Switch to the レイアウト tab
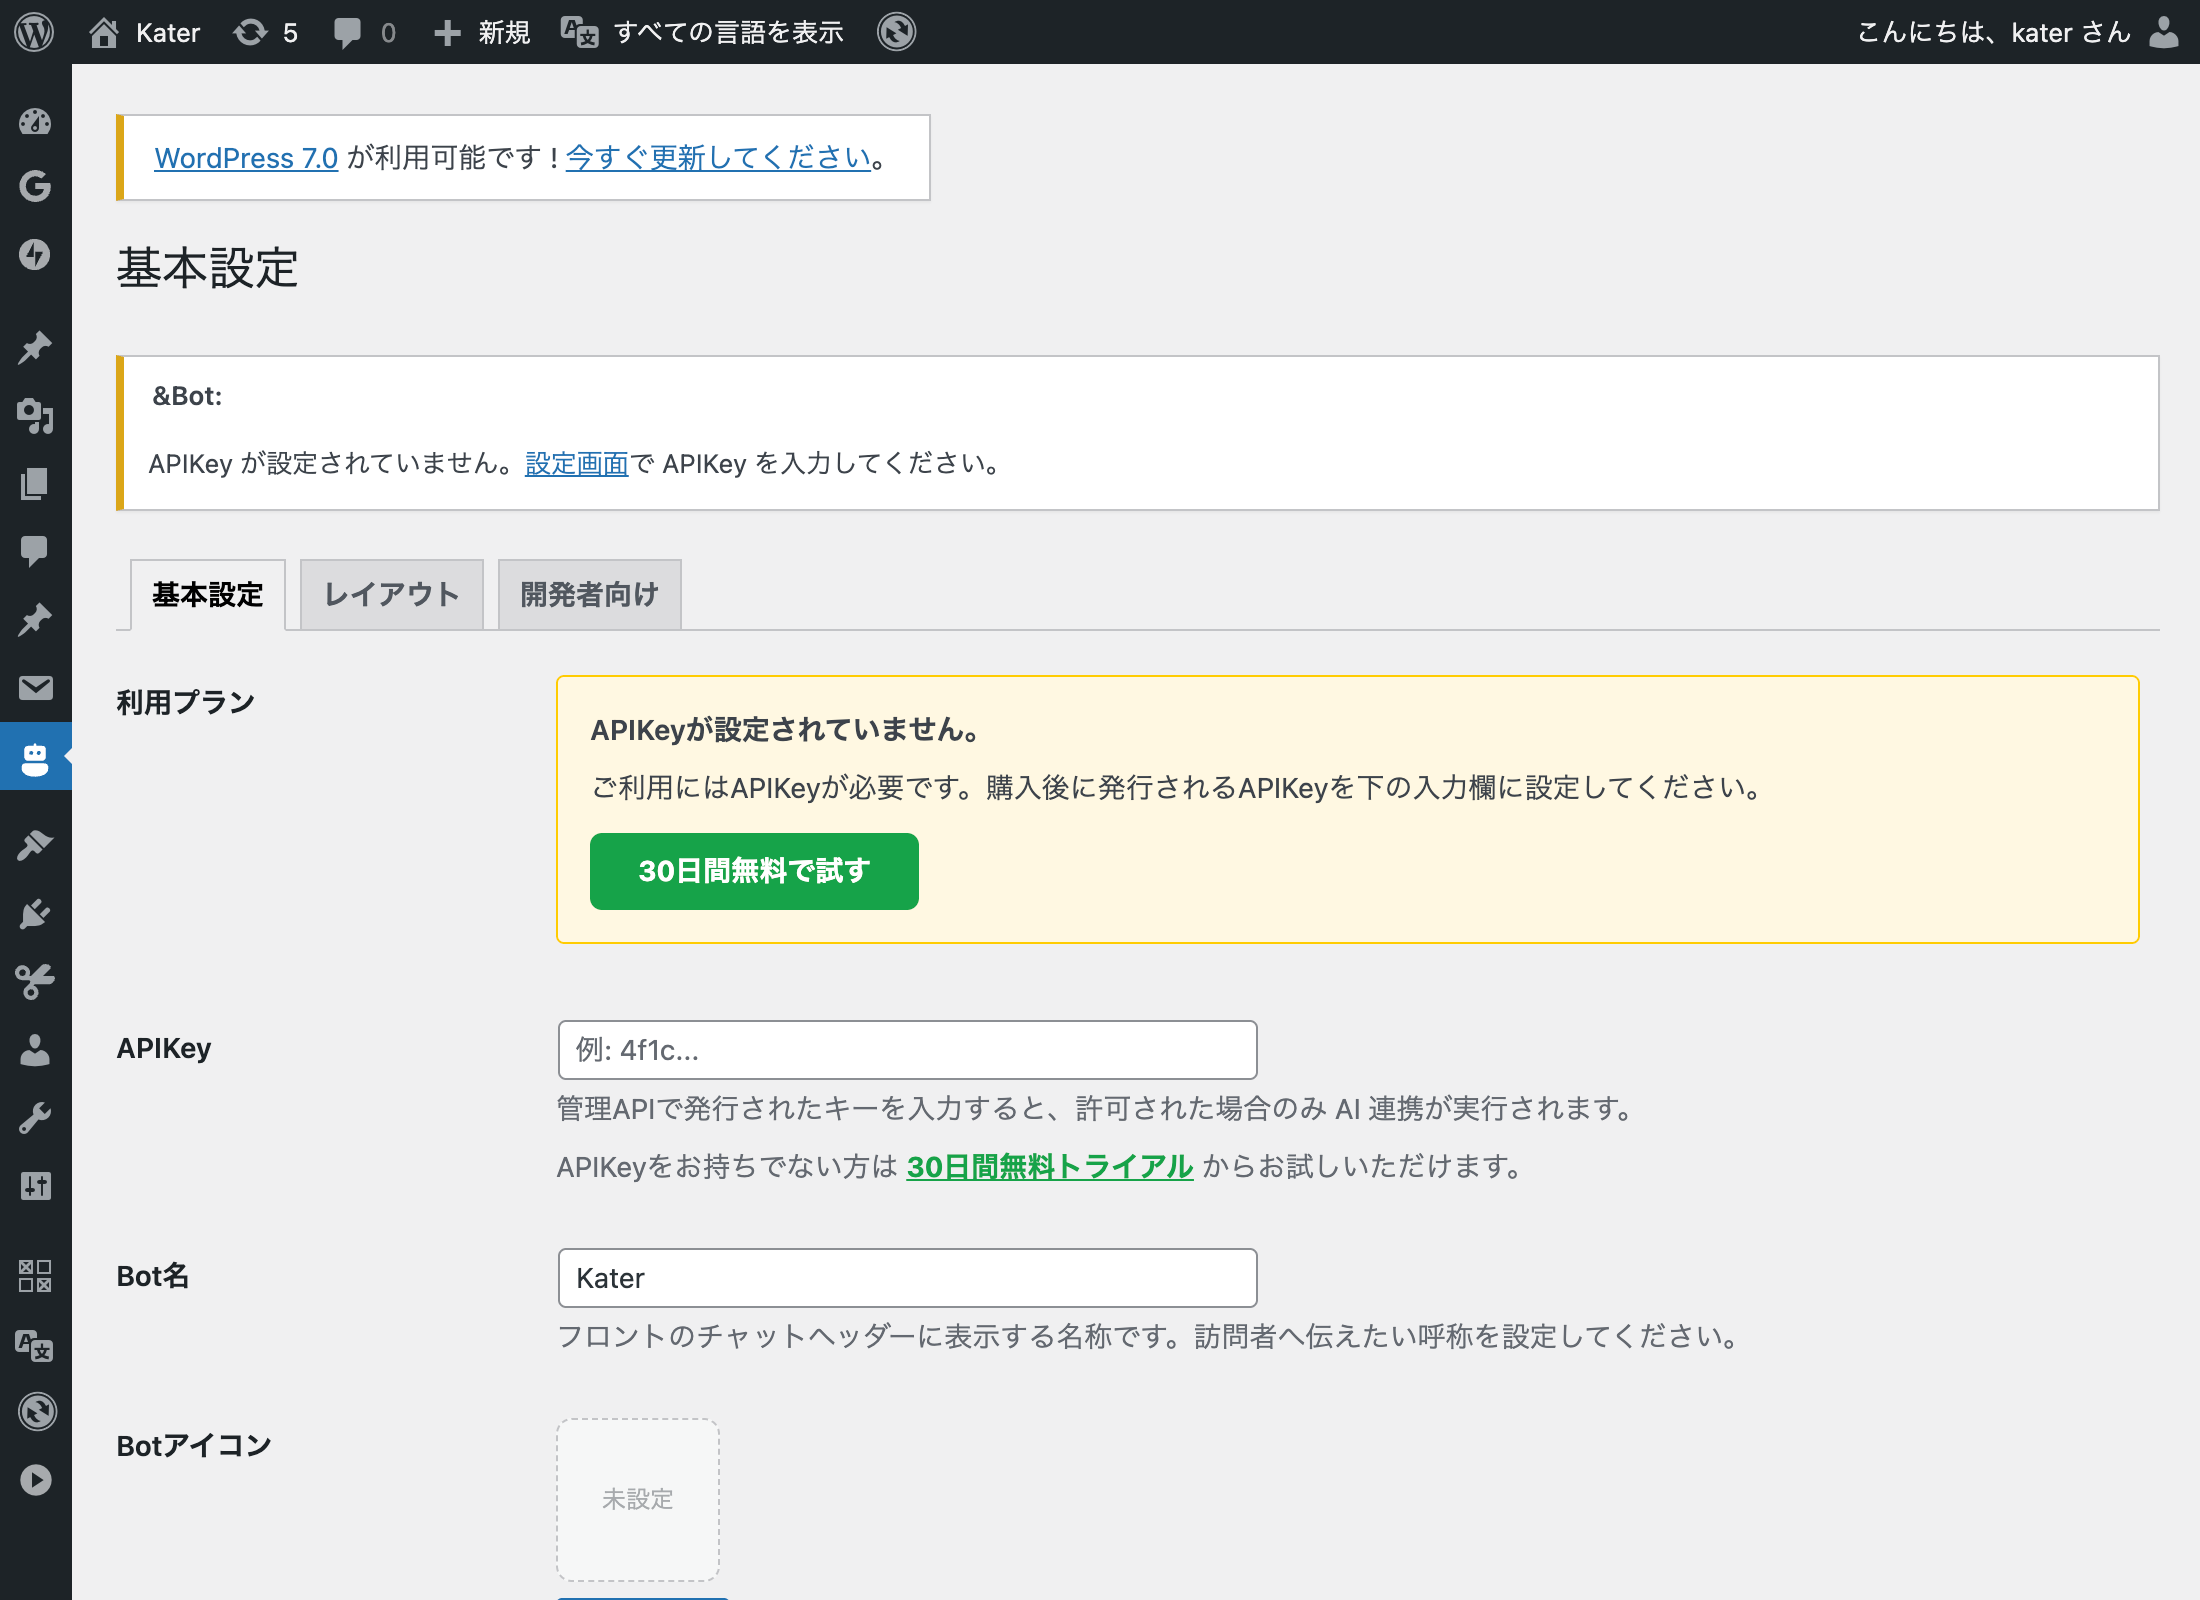Screen dimensions: 2200x1600 (392, 595)
